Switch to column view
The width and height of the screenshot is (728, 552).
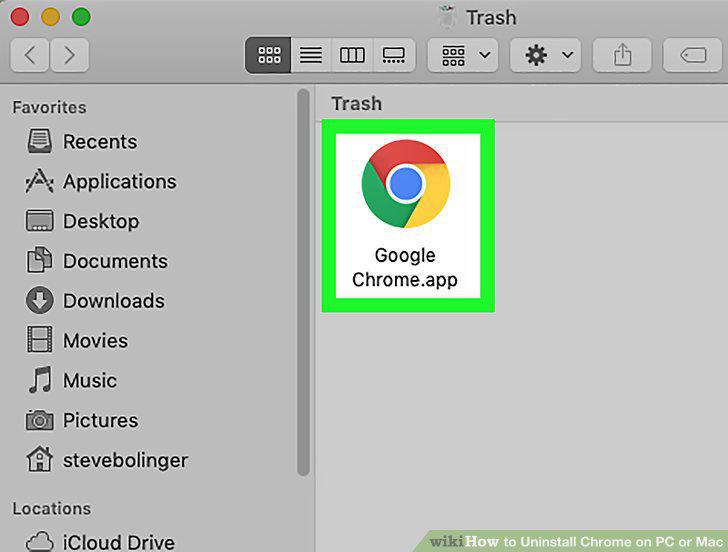click(x=352, y=55)
